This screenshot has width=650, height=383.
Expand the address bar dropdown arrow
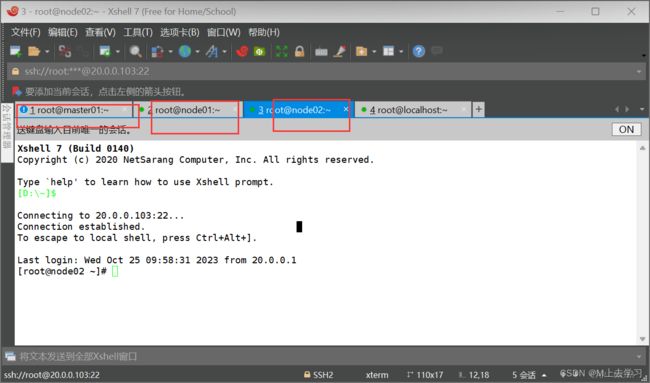tap(639, 72)
